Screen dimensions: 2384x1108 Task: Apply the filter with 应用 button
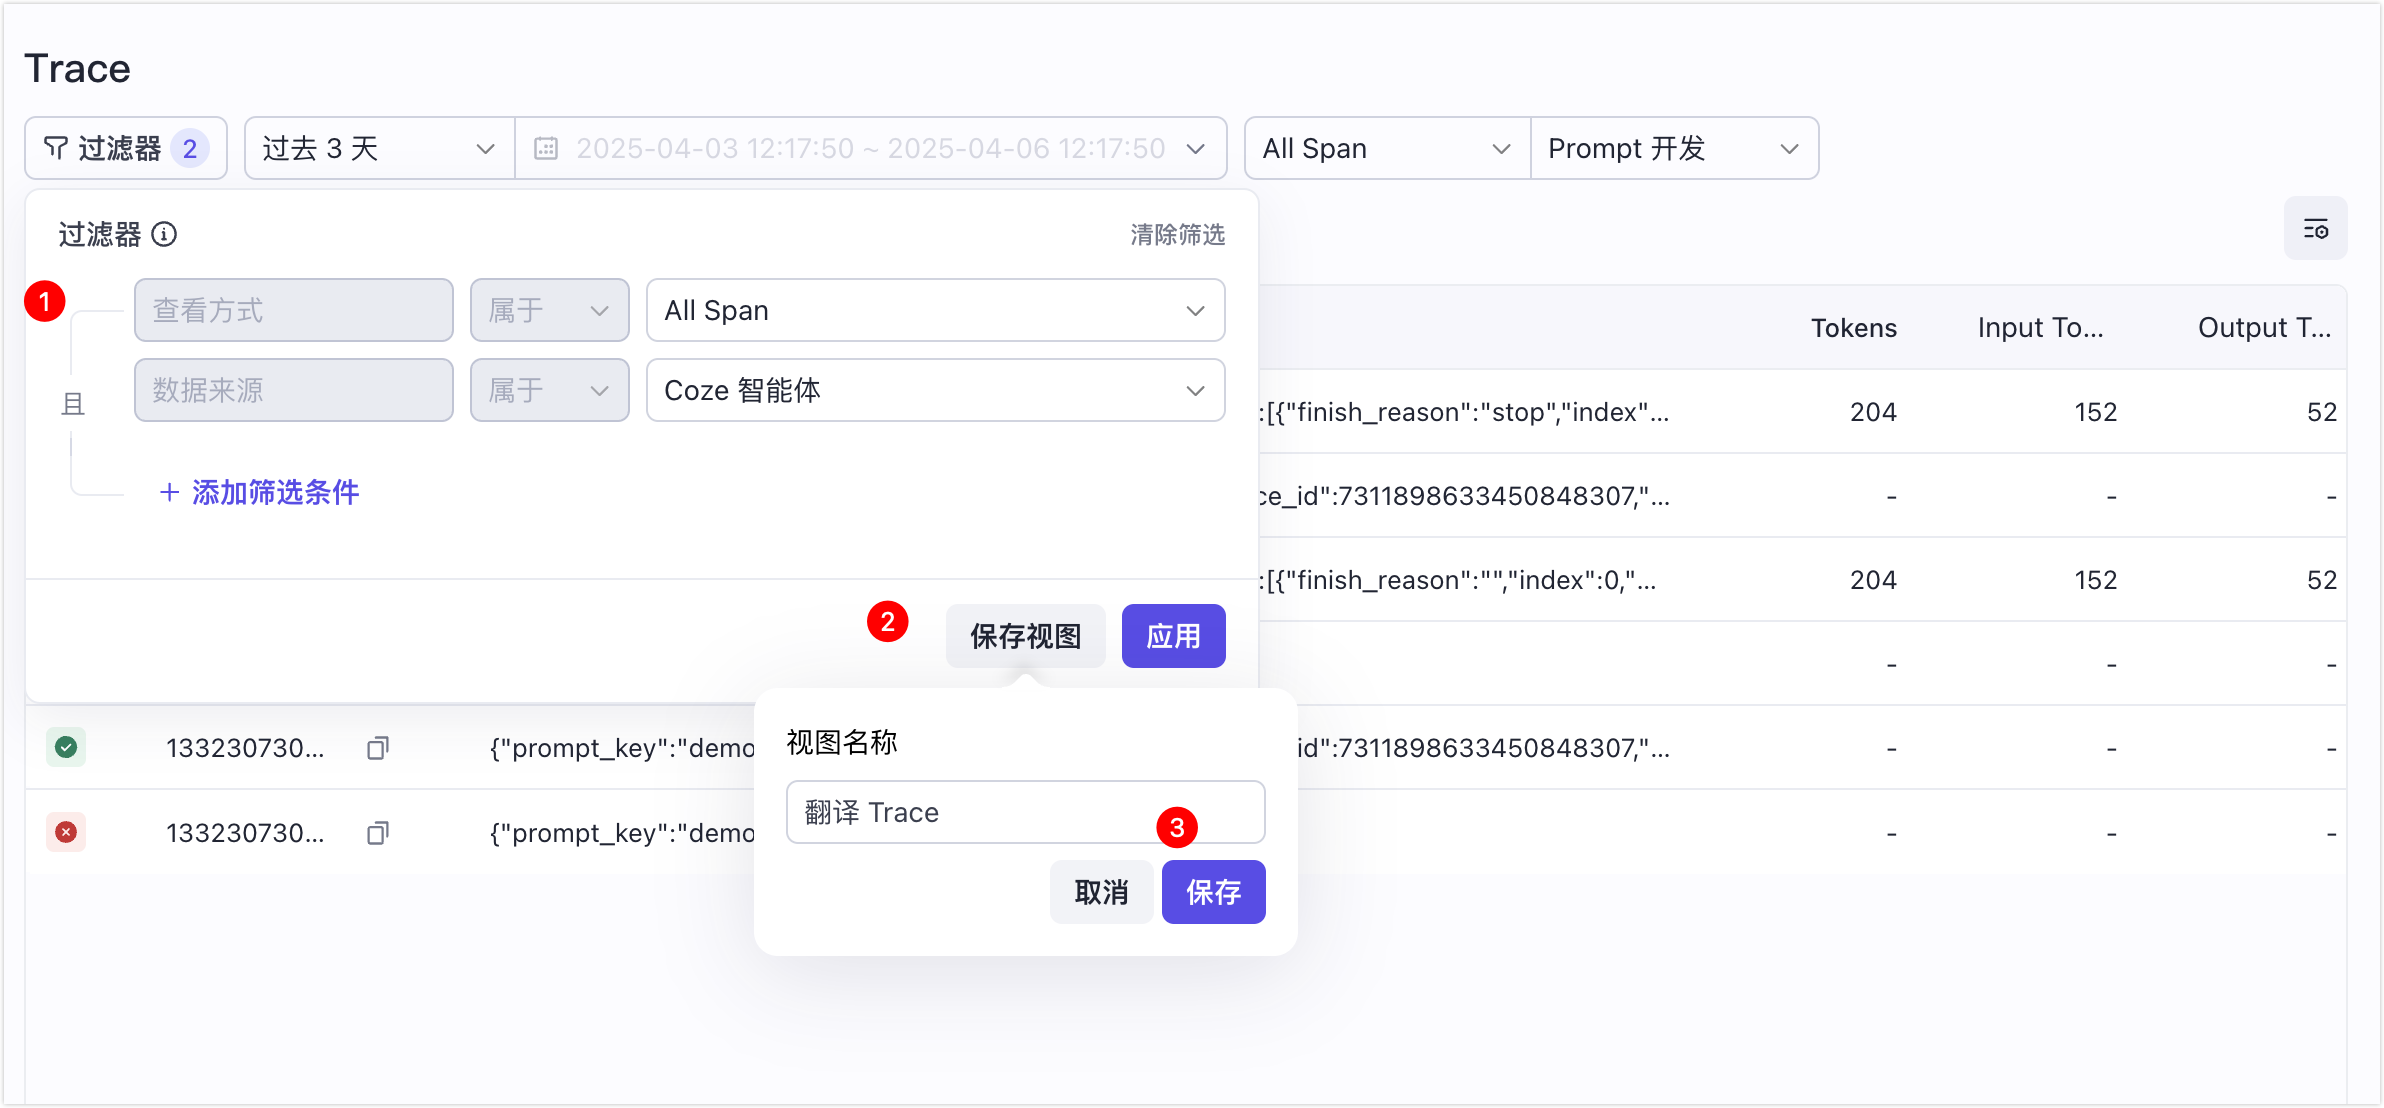[1173, 636]
